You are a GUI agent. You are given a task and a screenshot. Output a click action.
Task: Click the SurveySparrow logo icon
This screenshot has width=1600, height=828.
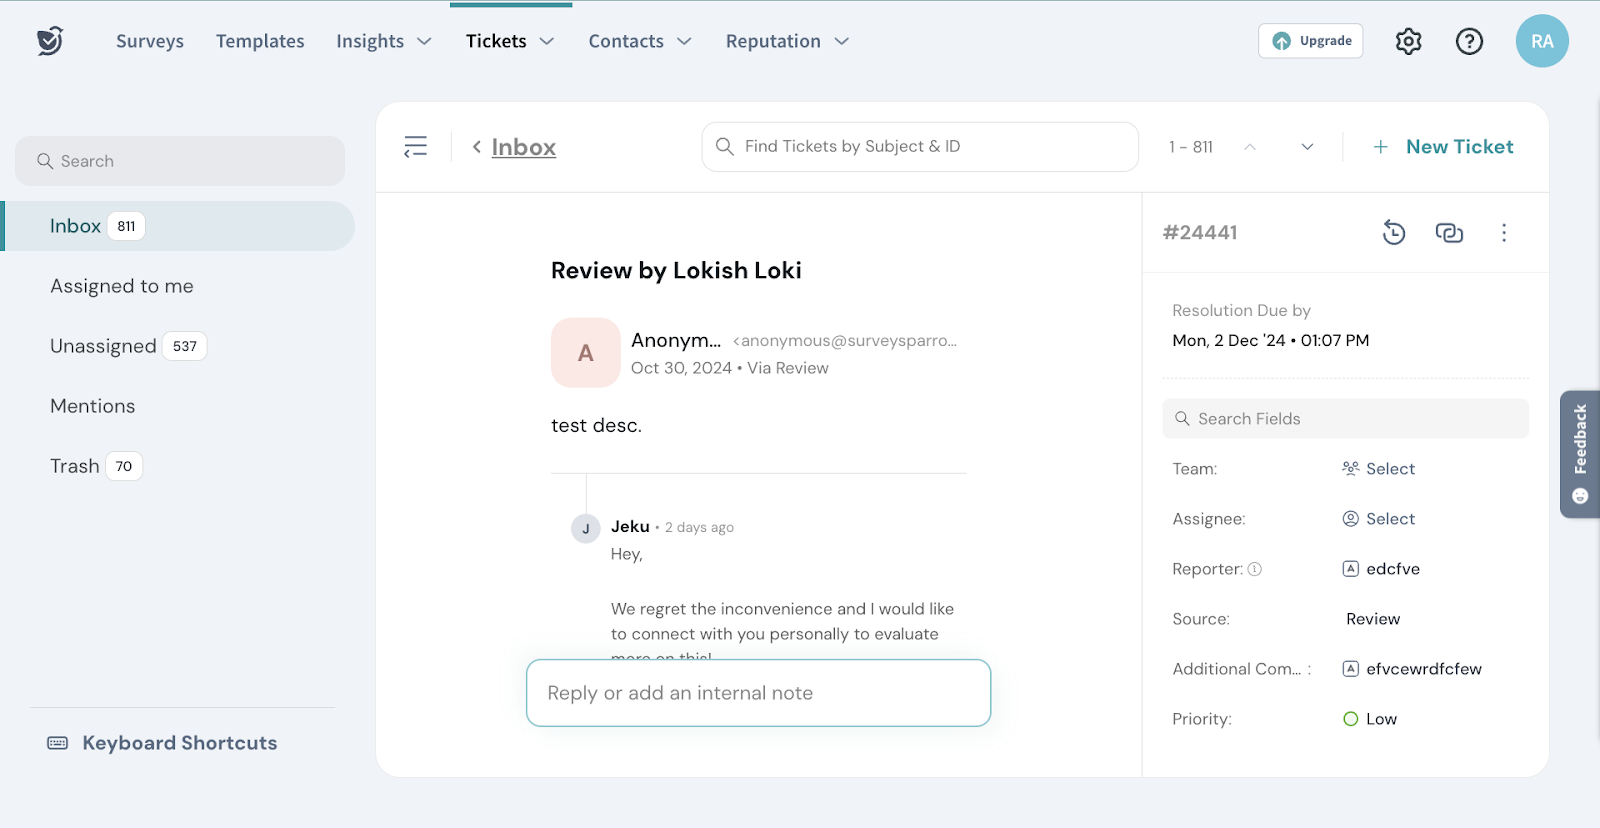point(50,41)
